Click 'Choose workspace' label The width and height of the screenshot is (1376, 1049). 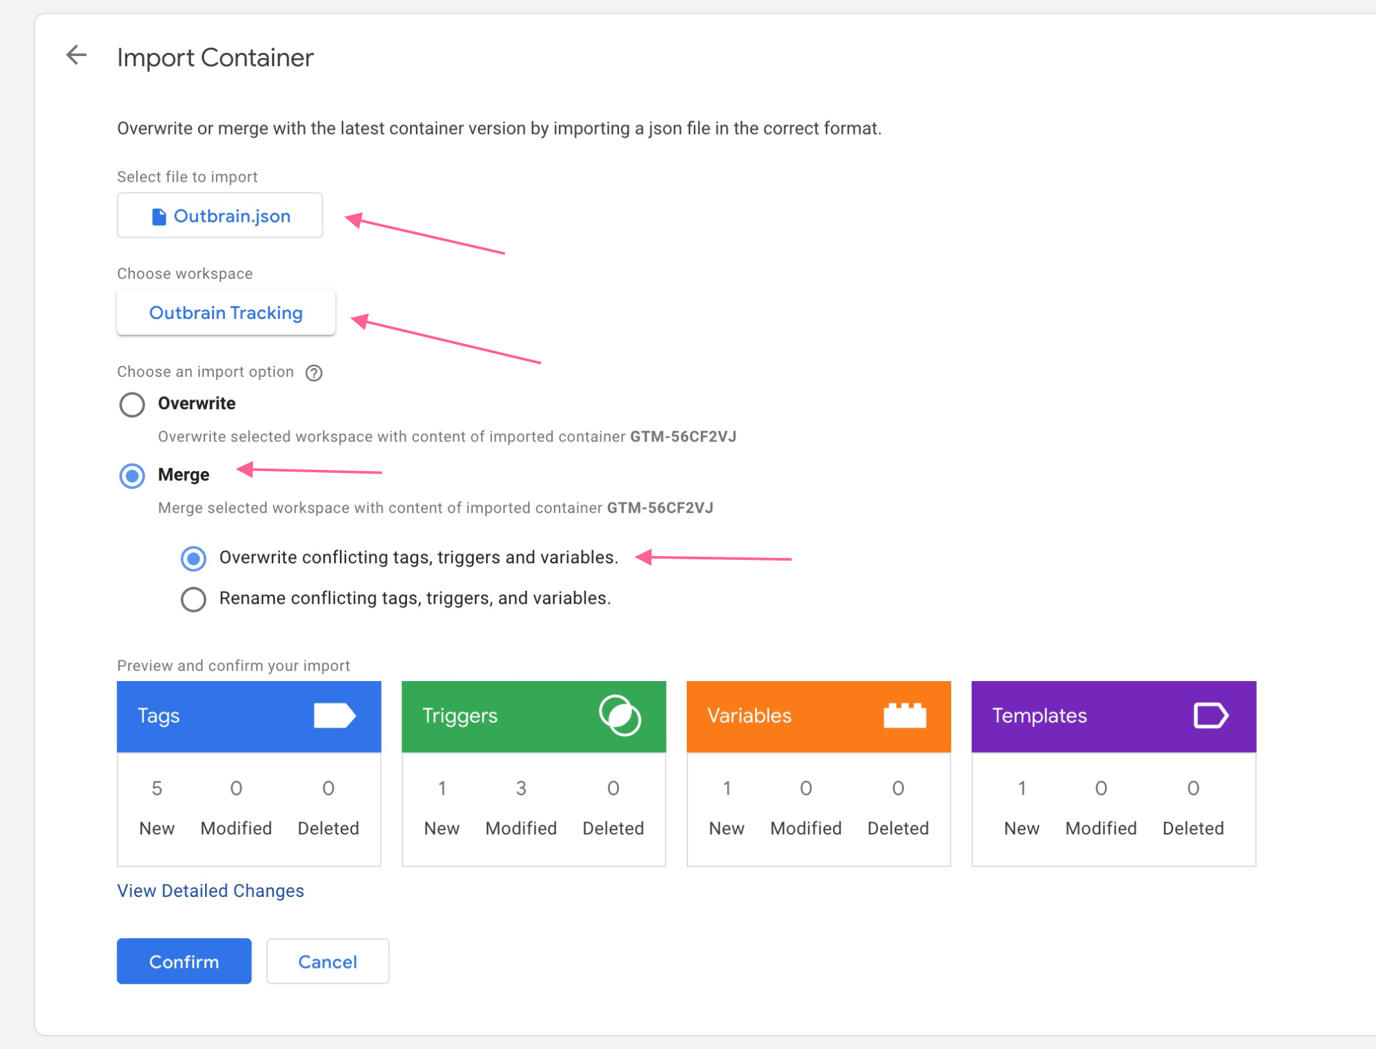(185, 274)
